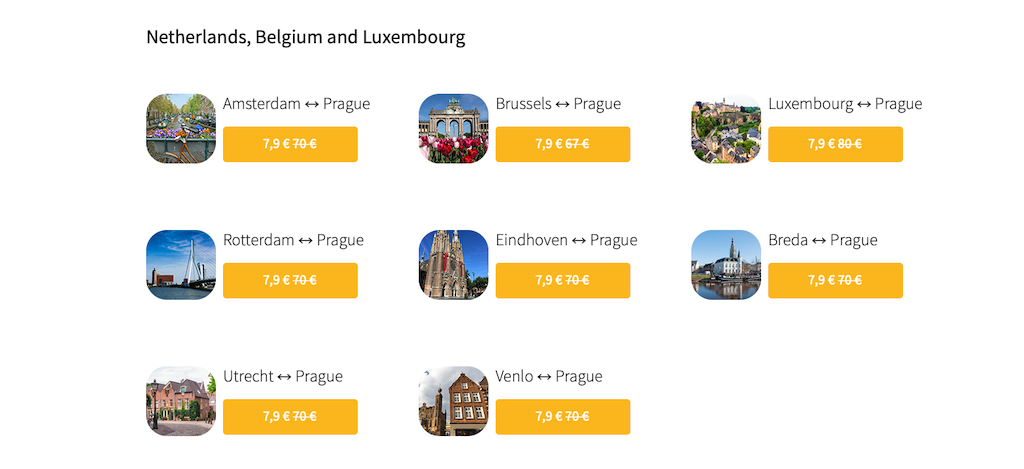The width and height of the screenshot is (1024, 469).
Task: Open the Venlo ↔ Prague route link
Action: [x=549, y=376]
